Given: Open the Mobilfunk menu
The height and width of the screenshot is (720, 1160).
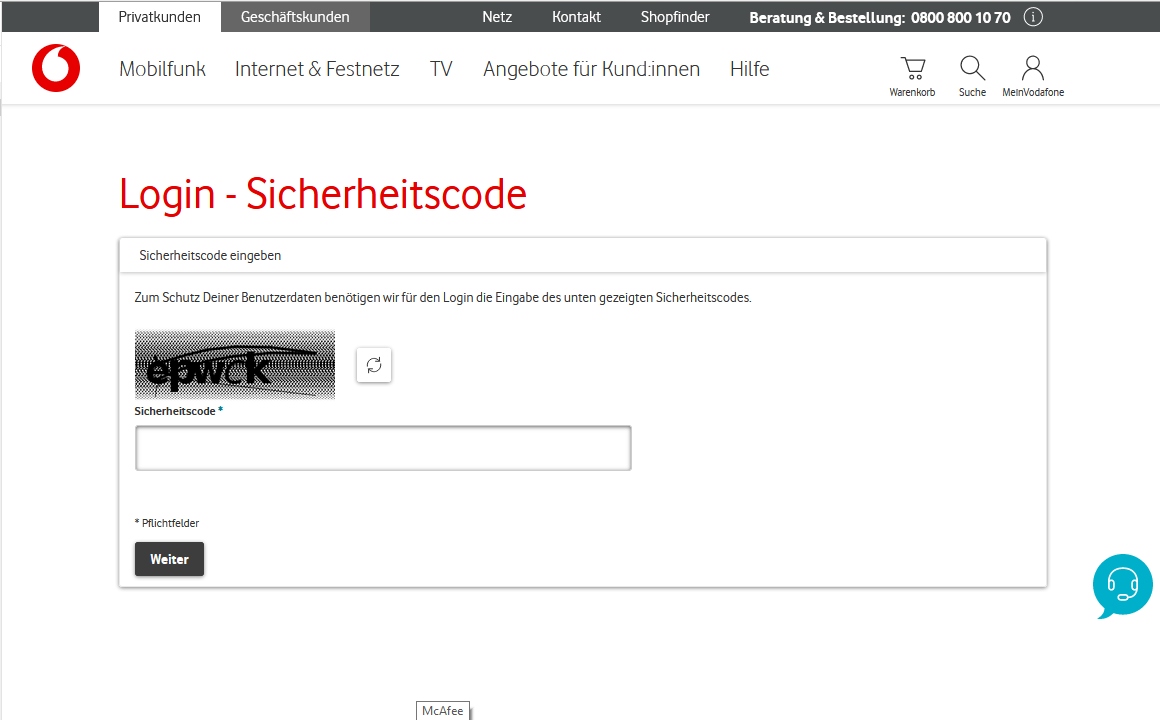Looking at the screenshot, I should tap(162, 68).
